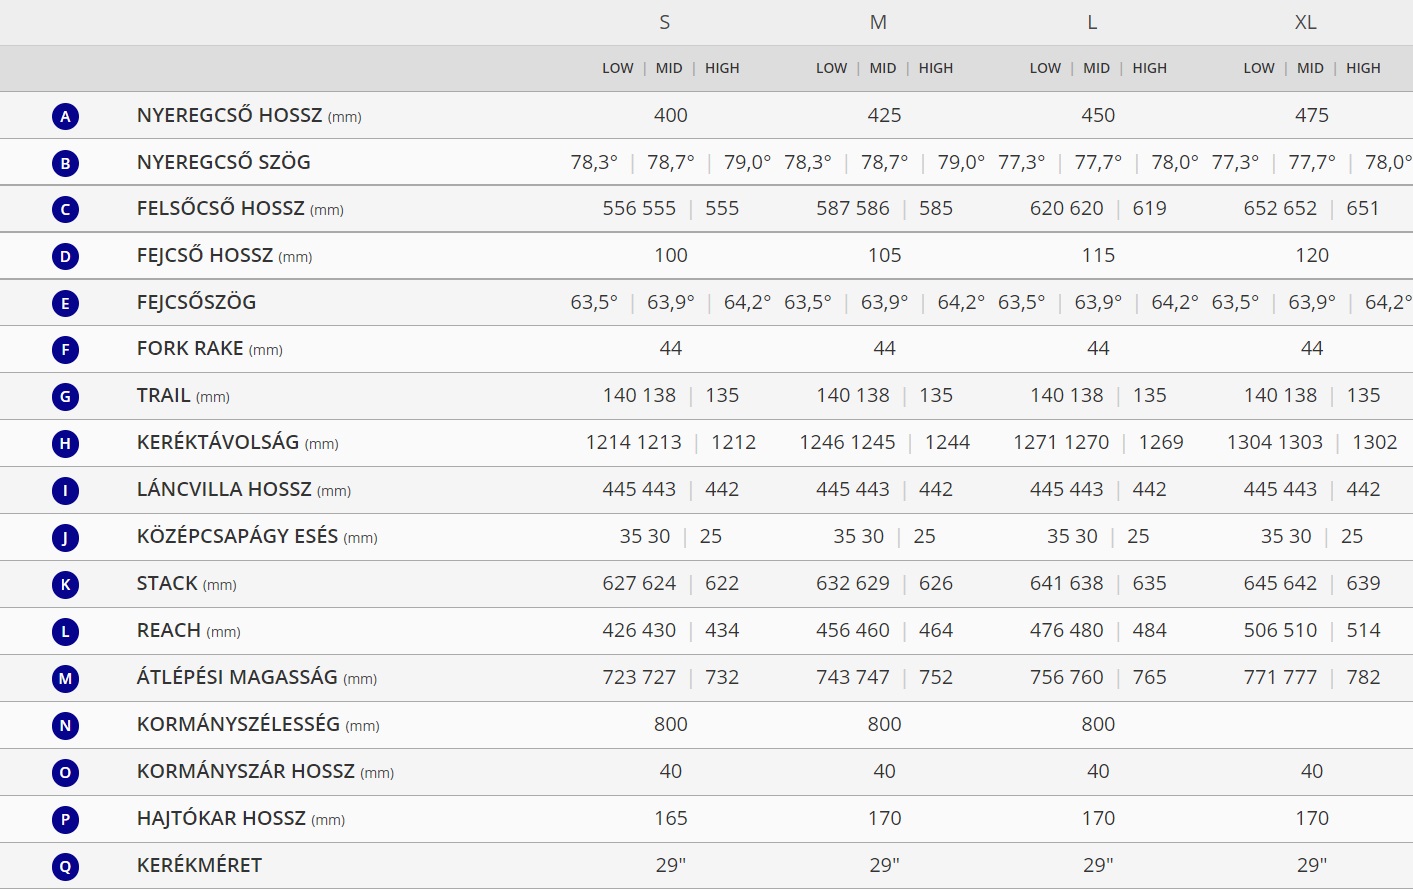Click the blue G marker icon
This screenshot has height=889, width=1413.
[x=65, y=397]
